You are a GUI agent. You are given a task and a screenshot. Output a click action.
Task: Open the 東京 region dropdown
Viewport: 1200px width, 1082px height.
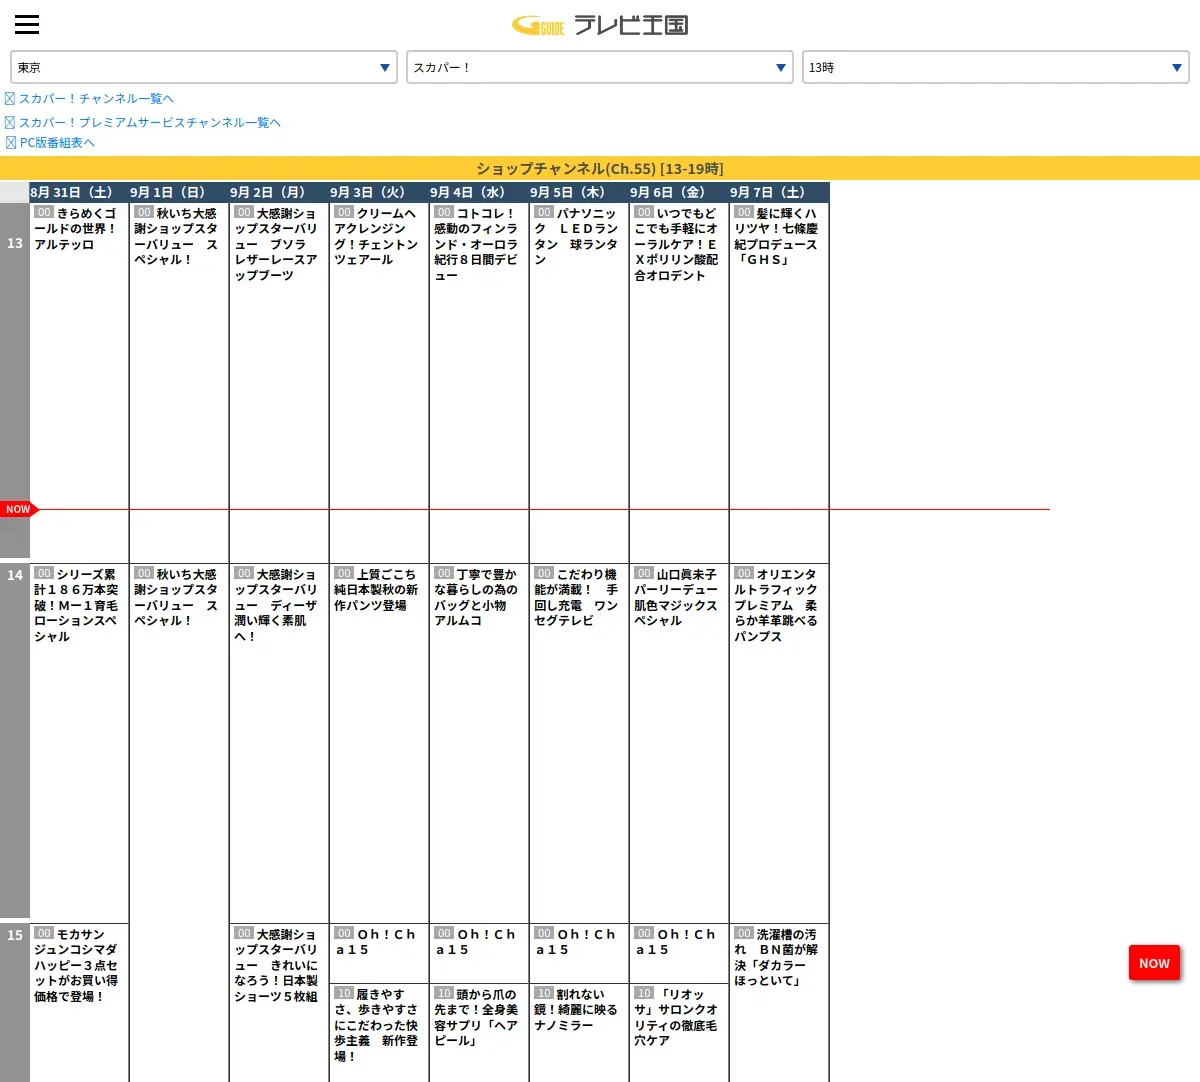point(204,67)
